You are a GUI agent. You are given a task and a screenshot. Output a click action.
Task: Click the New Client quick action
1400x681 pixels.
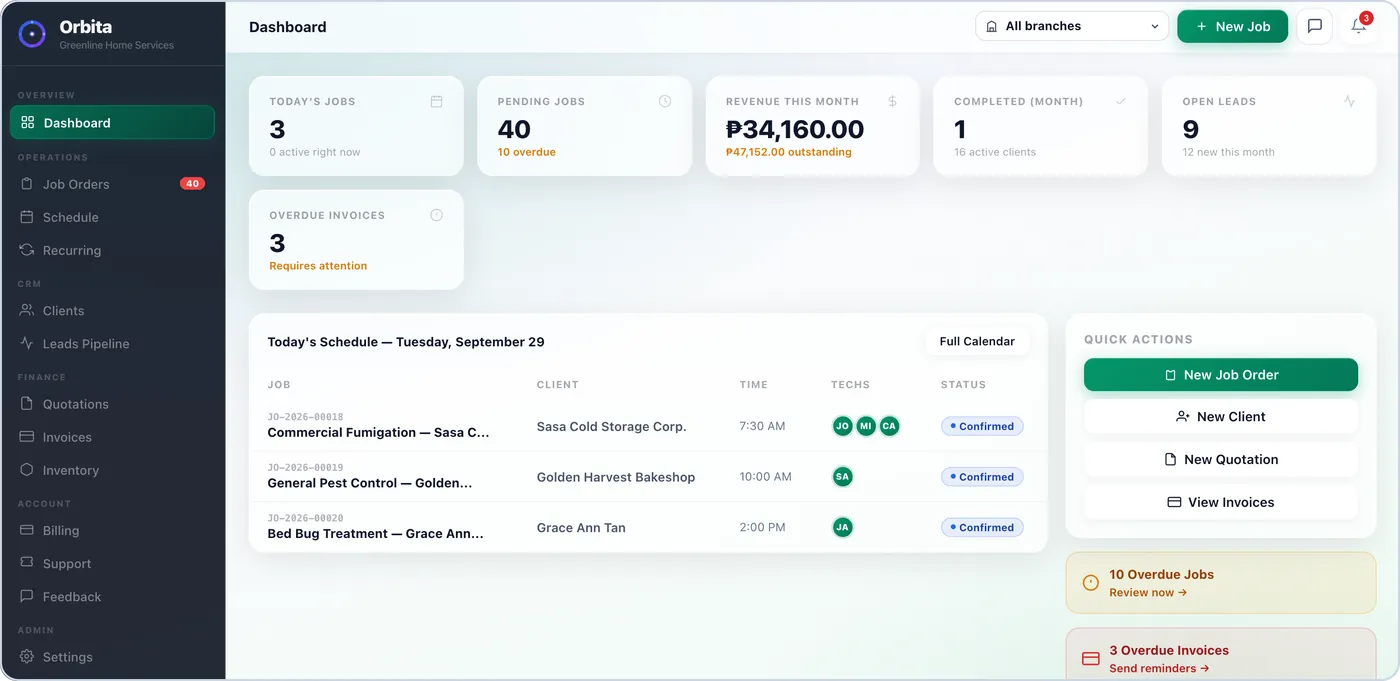(x=1221, y=417)
